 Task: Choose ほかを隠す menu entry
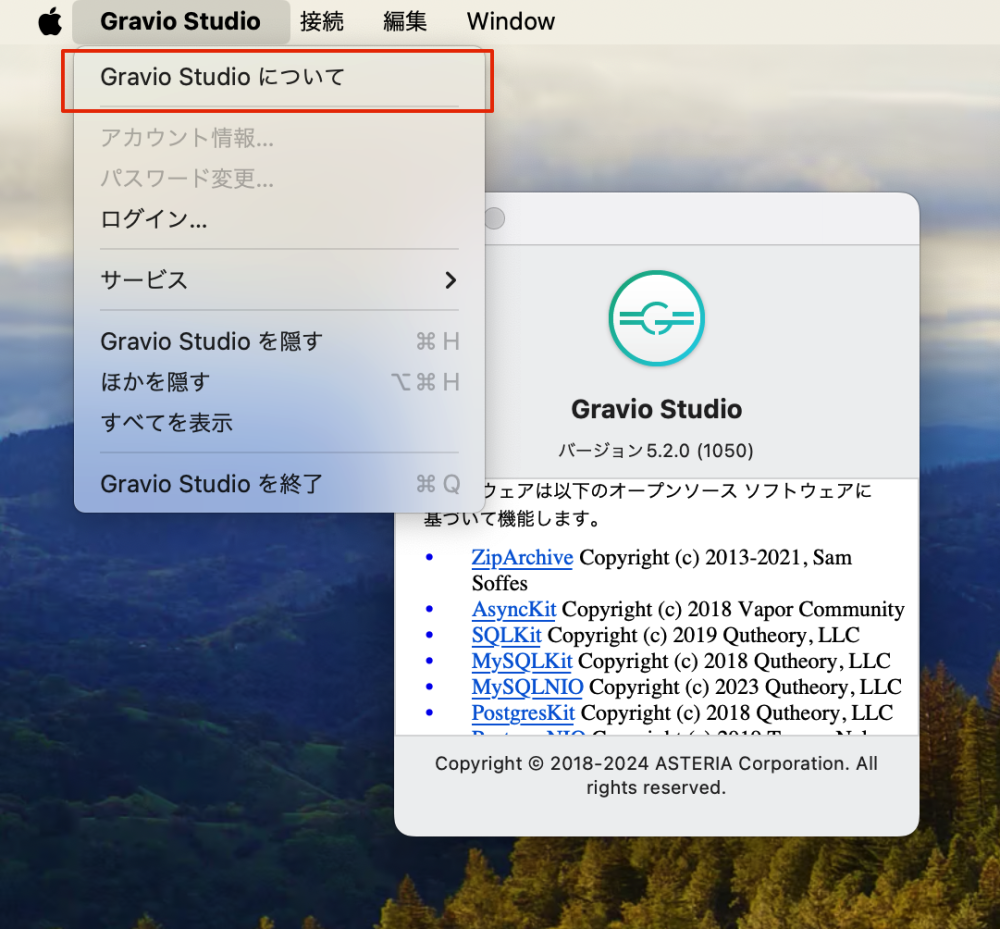279,382
